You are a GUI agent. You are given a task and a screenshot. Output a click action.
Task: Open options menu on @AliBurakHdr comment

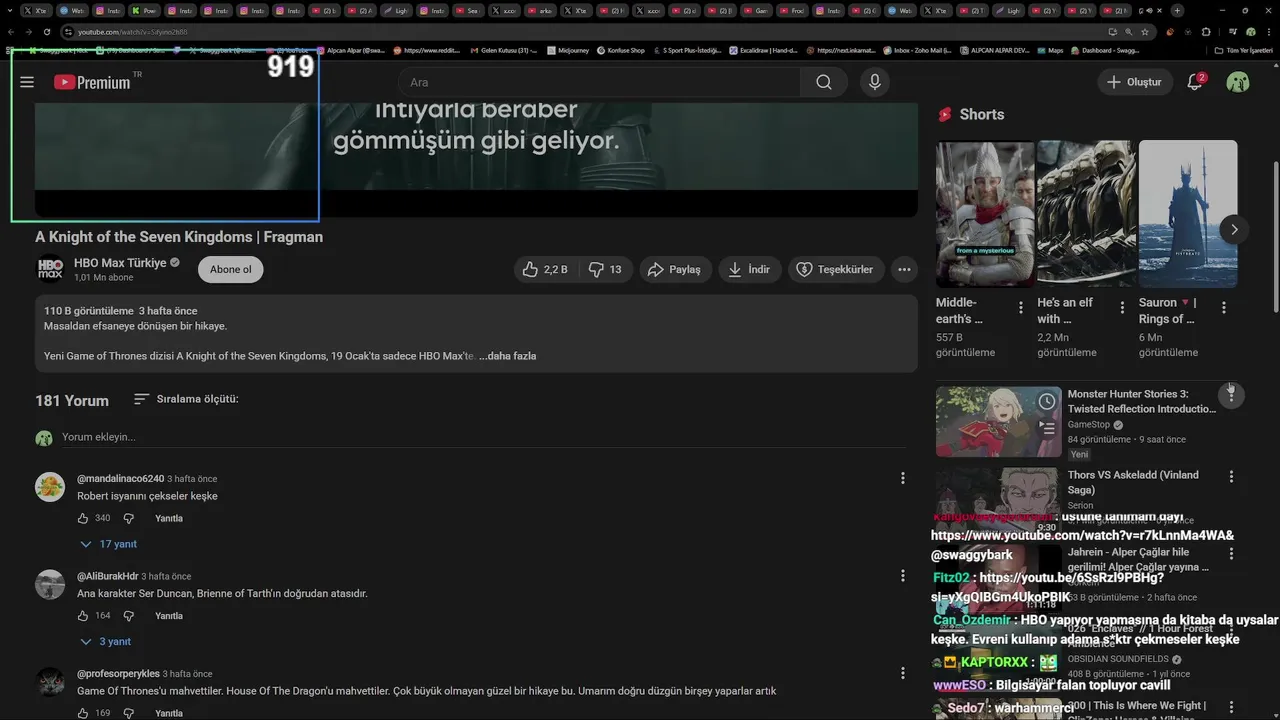pos(902,576)
